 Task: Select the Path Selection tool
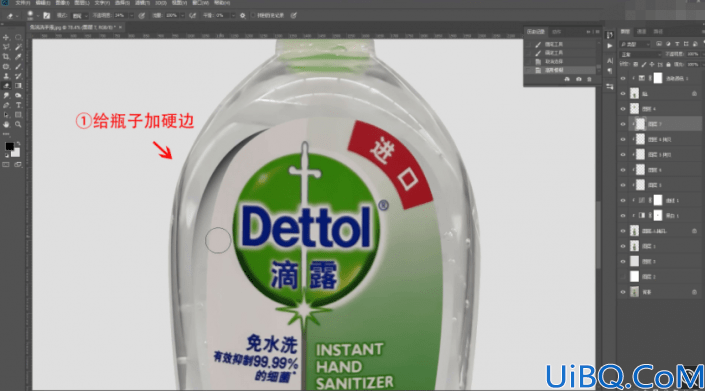pos(6,115)
